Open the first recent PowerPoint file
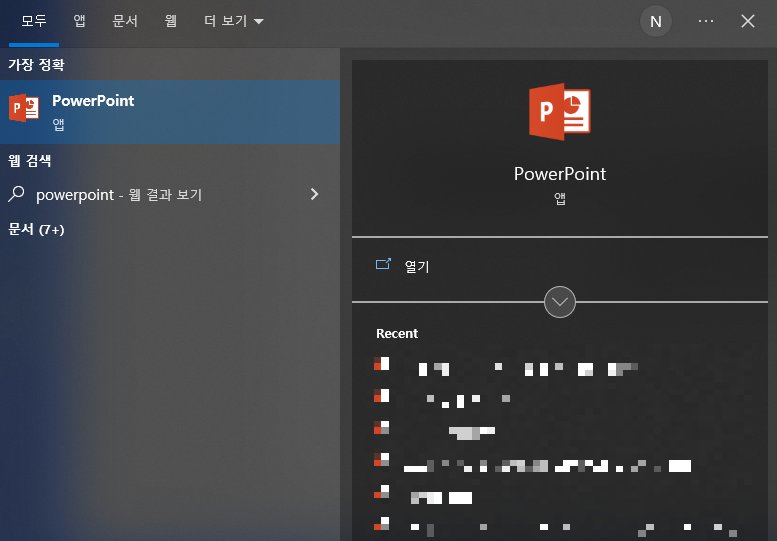The height and width of the screenshot is (541, 777). 559,367
